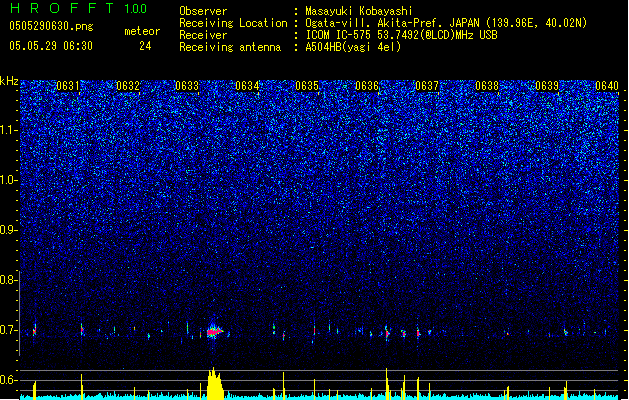Screen dimensions: 629x400
Task: Click the 0639 time marker
Action: coord(547,86)
